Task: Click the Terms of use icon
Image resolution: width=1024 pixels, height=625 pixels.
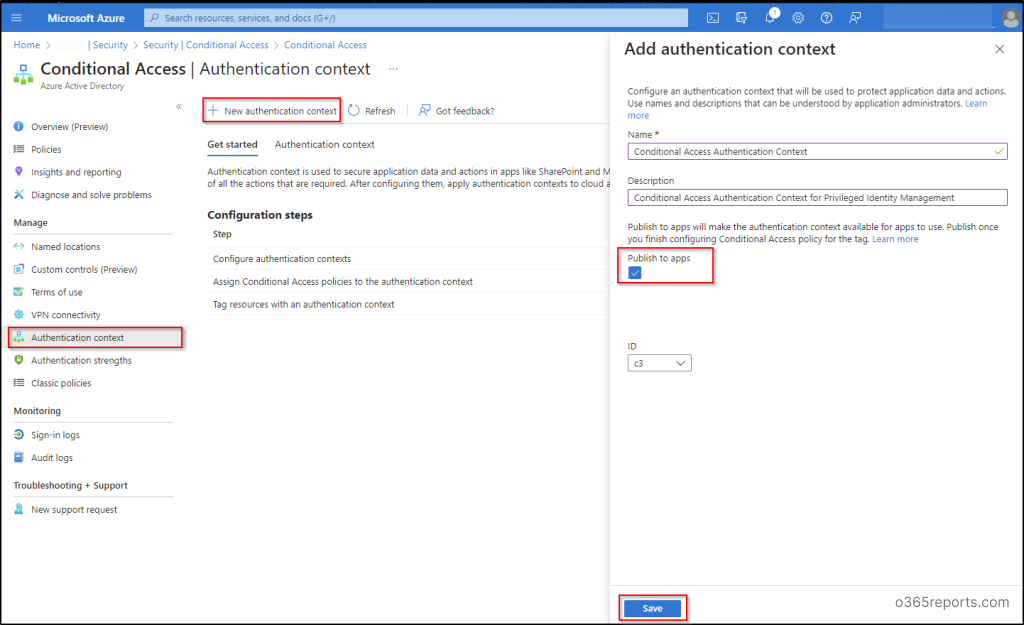Action: click(x=18, y=292)
